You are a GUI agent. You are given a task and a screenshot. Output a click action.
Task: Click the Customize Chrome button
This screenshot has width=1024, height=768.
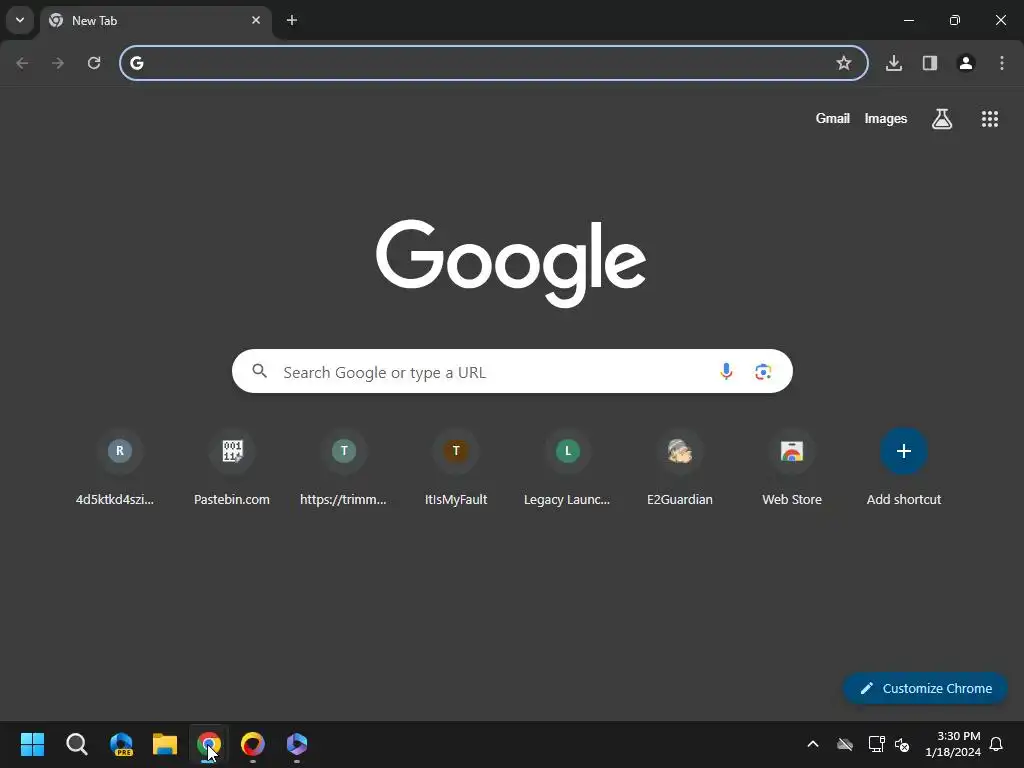coord(925,688)
